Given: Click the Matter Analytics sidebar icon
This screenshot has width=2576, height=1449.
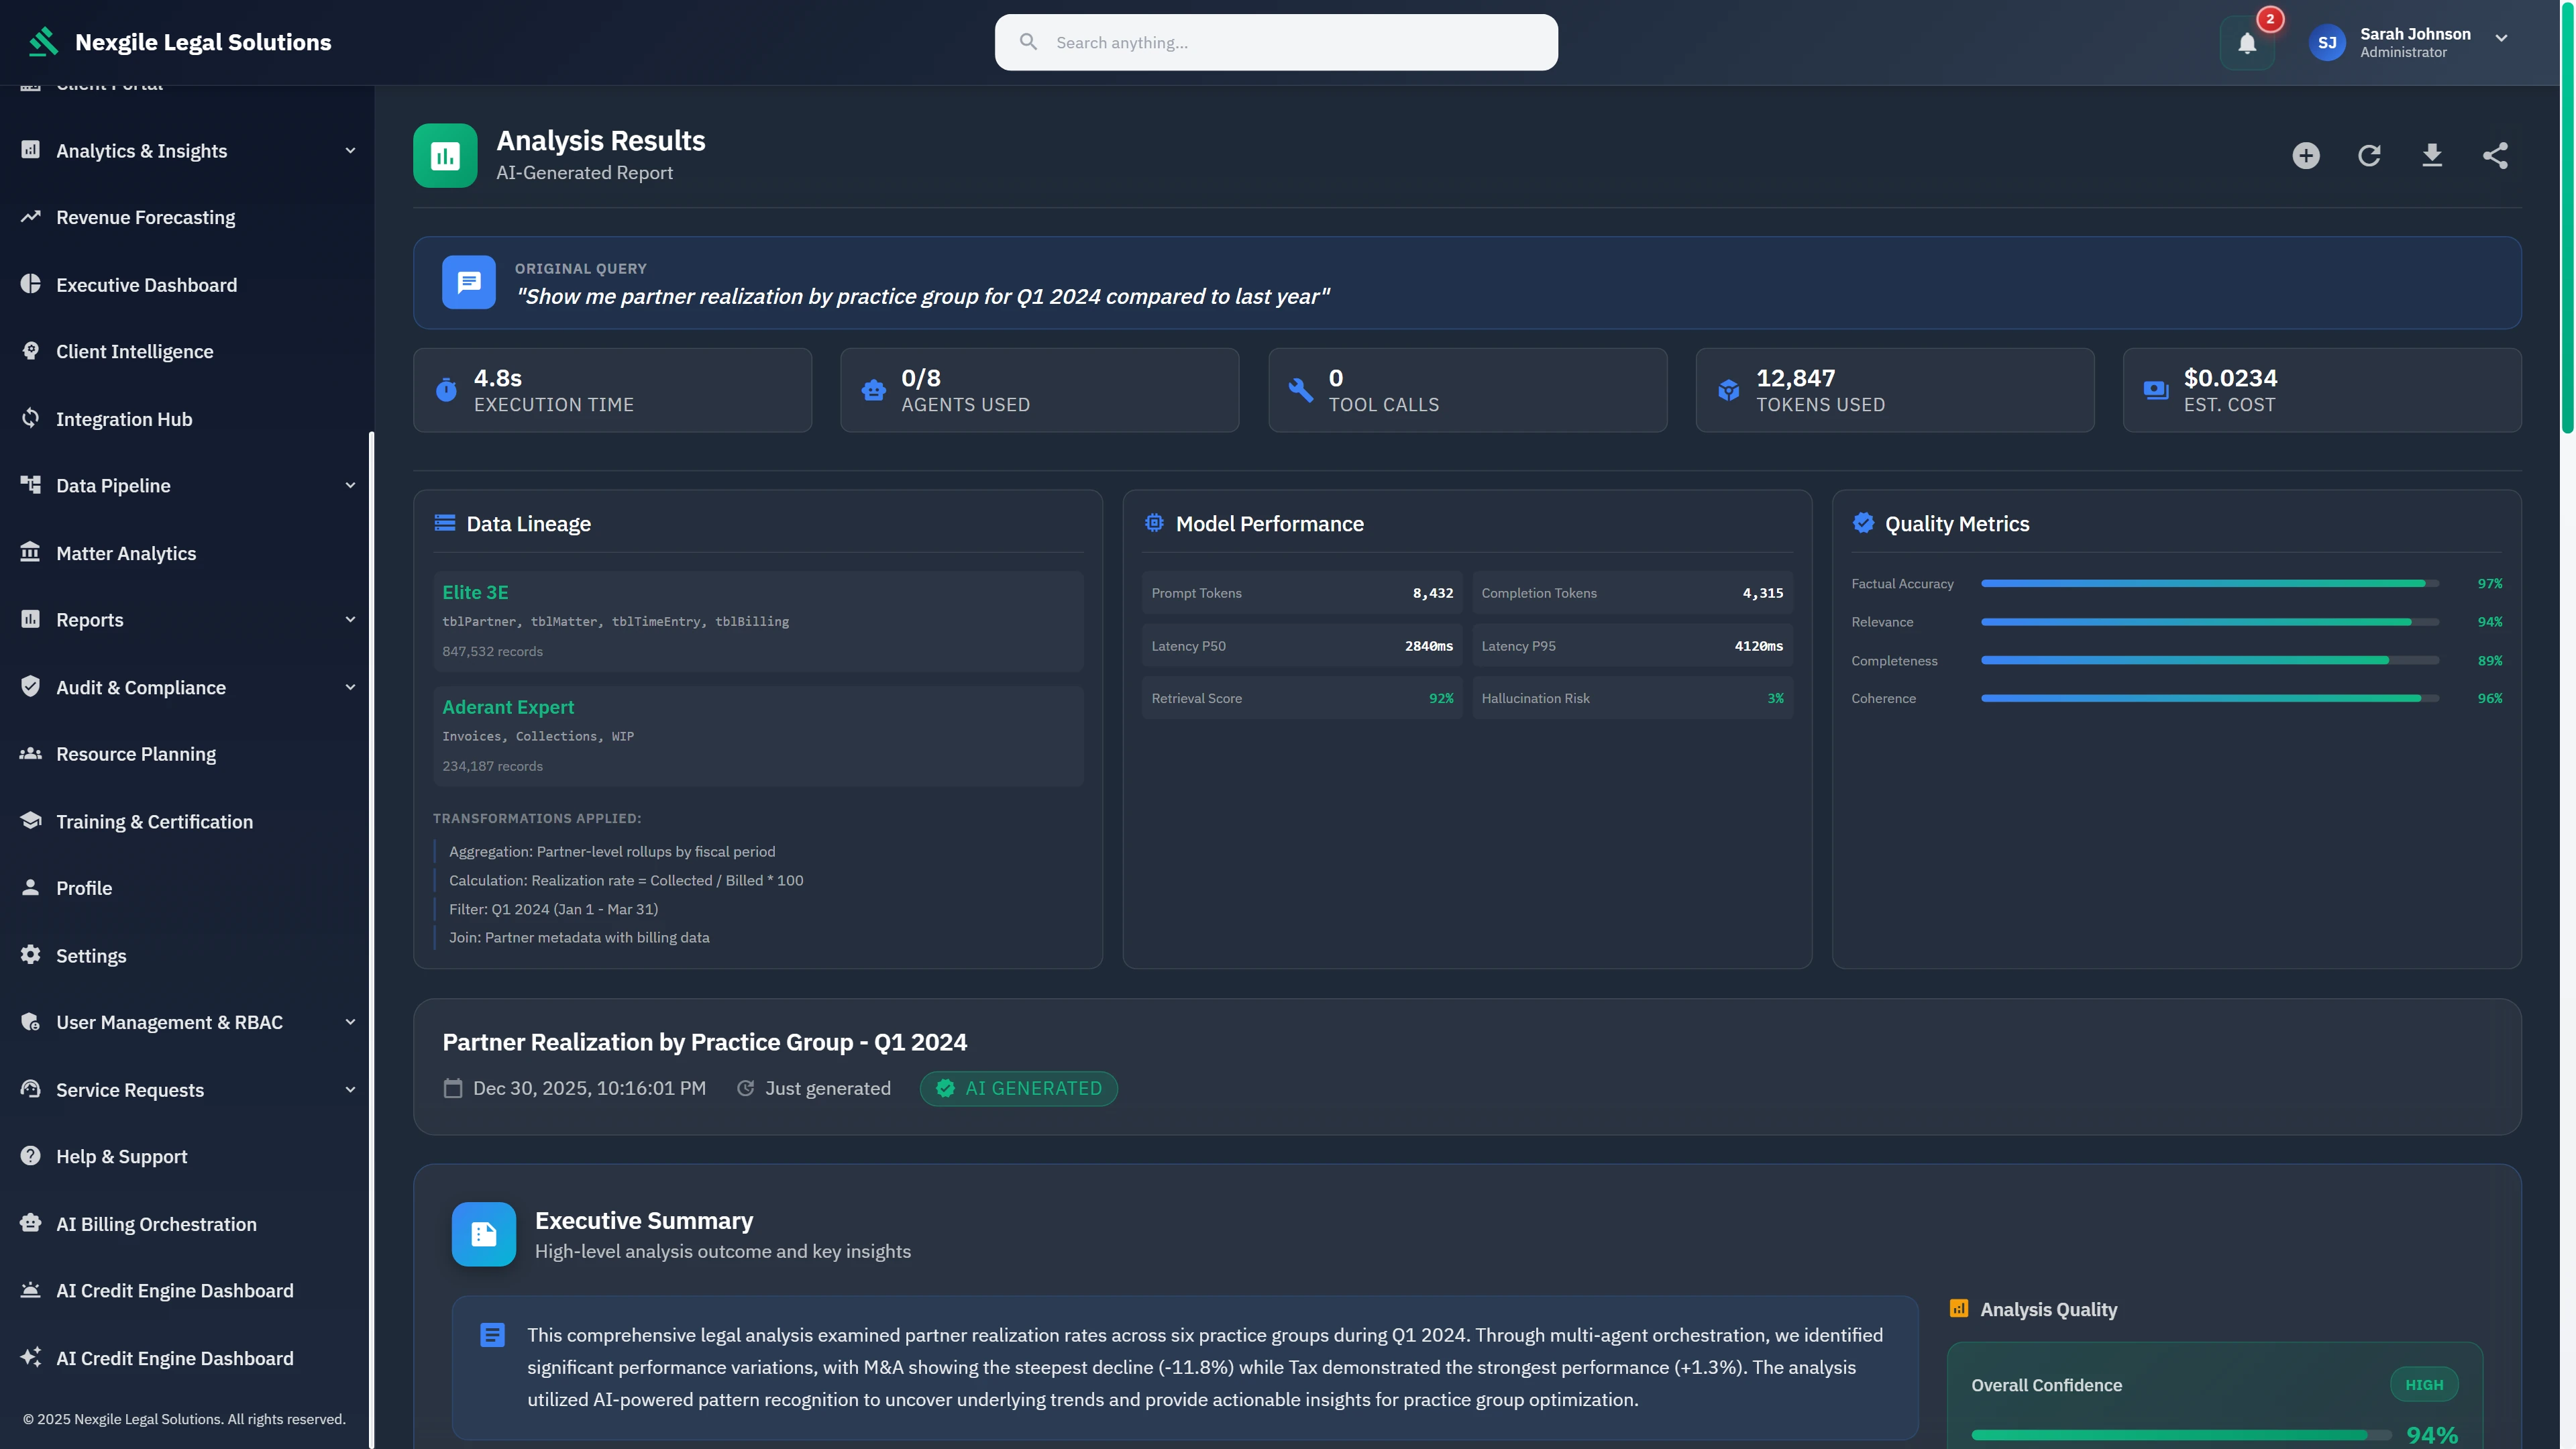Looking at the screenshot, I should coord(30,552).
